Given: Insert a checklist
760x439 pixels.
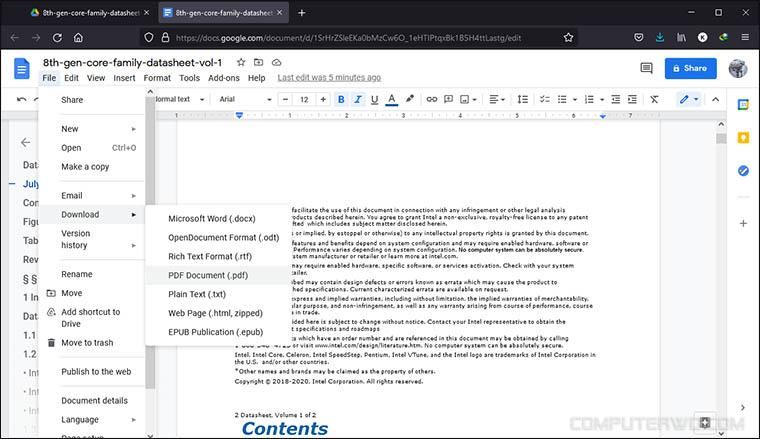Looking at the screenshot, I should tap(544, 99).
